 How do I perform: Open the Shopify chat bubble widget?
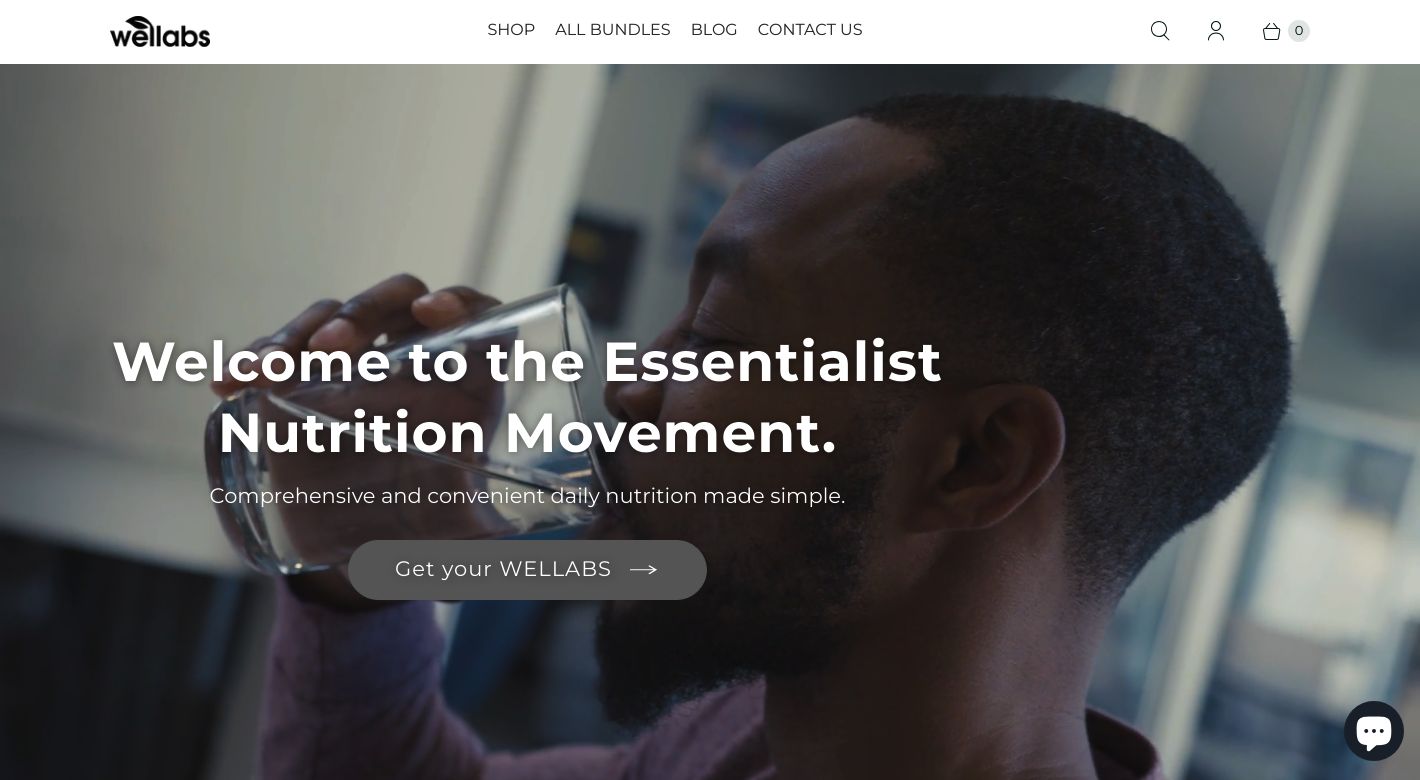(x=1374, y=730)
